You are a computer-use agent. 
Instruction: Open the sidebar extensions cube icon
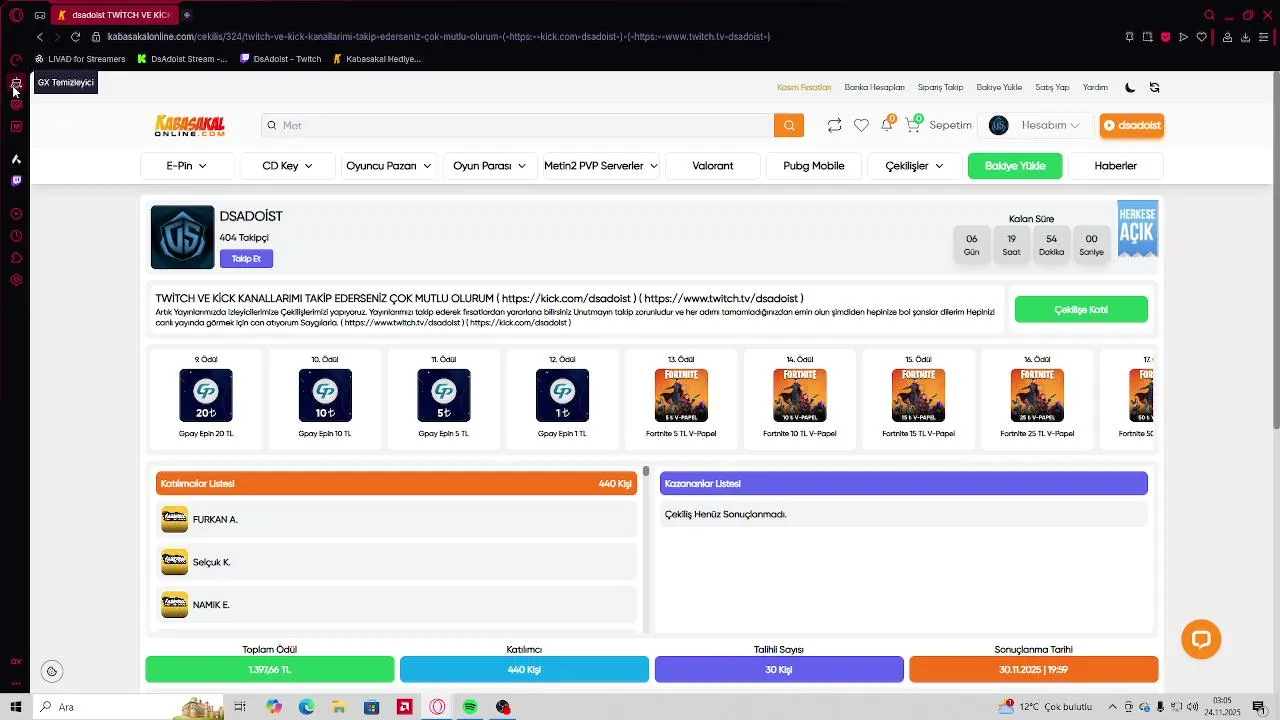tap(16, 258)
